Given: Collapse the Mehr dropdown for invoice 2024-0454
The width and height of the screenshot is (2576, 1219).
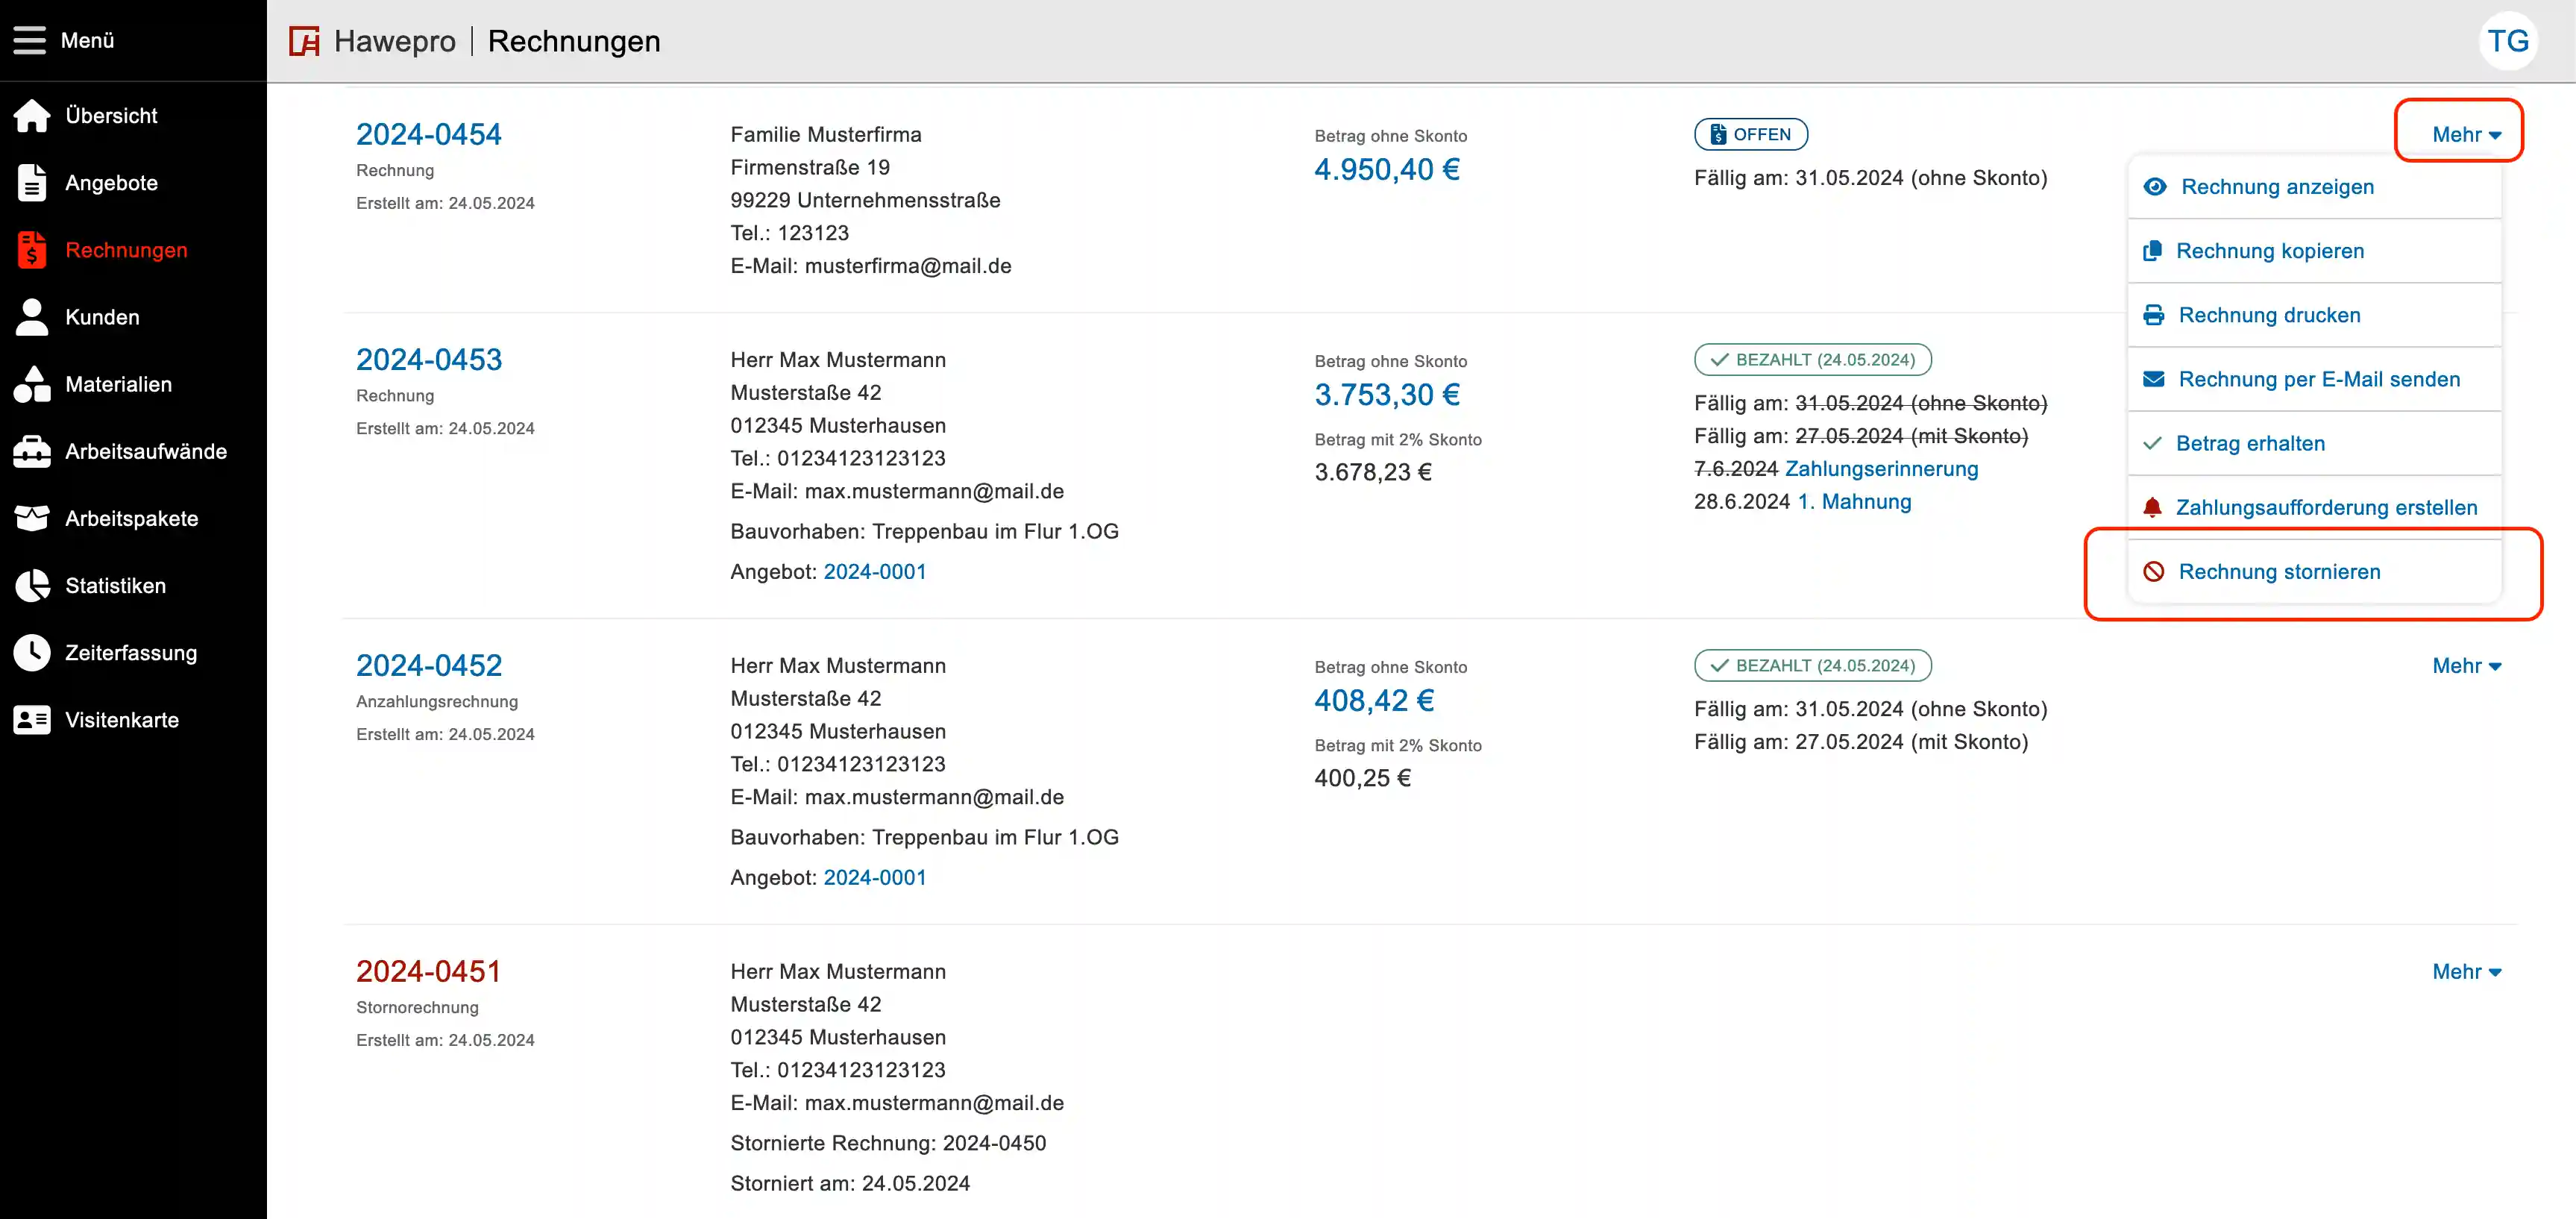Looking at the screenshot, I should pyautogui.click(x=2466, y=134).
